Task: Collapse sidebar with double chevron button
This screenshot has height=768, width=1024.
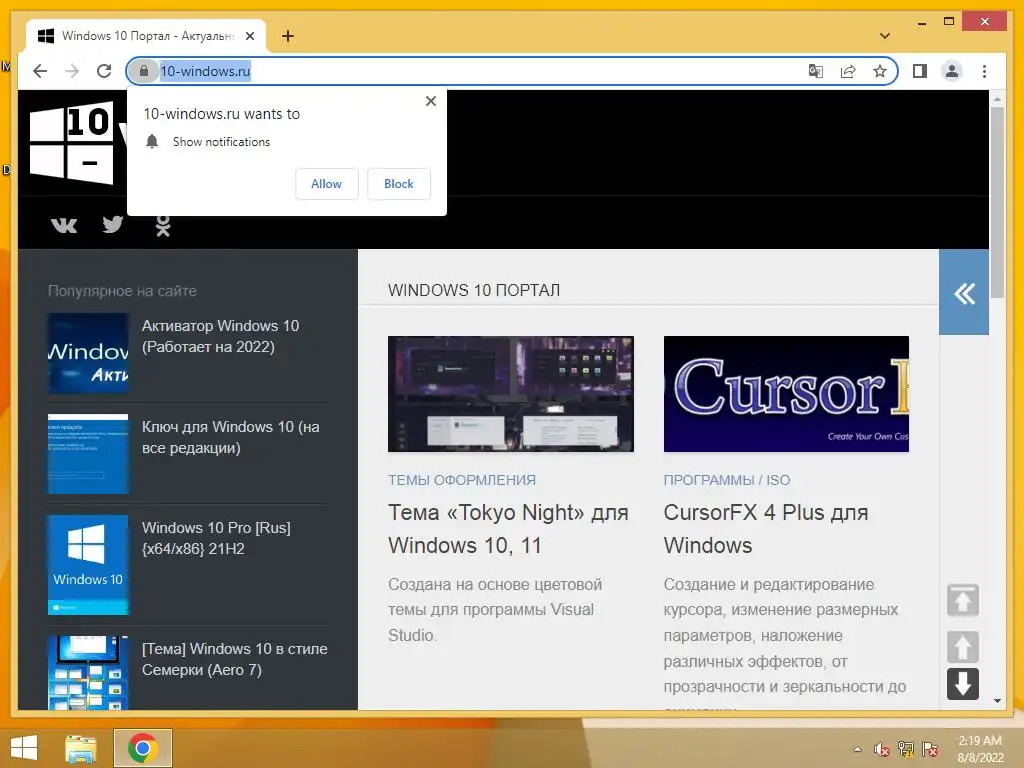Action: pyautogui.click(x=964, y=293)
